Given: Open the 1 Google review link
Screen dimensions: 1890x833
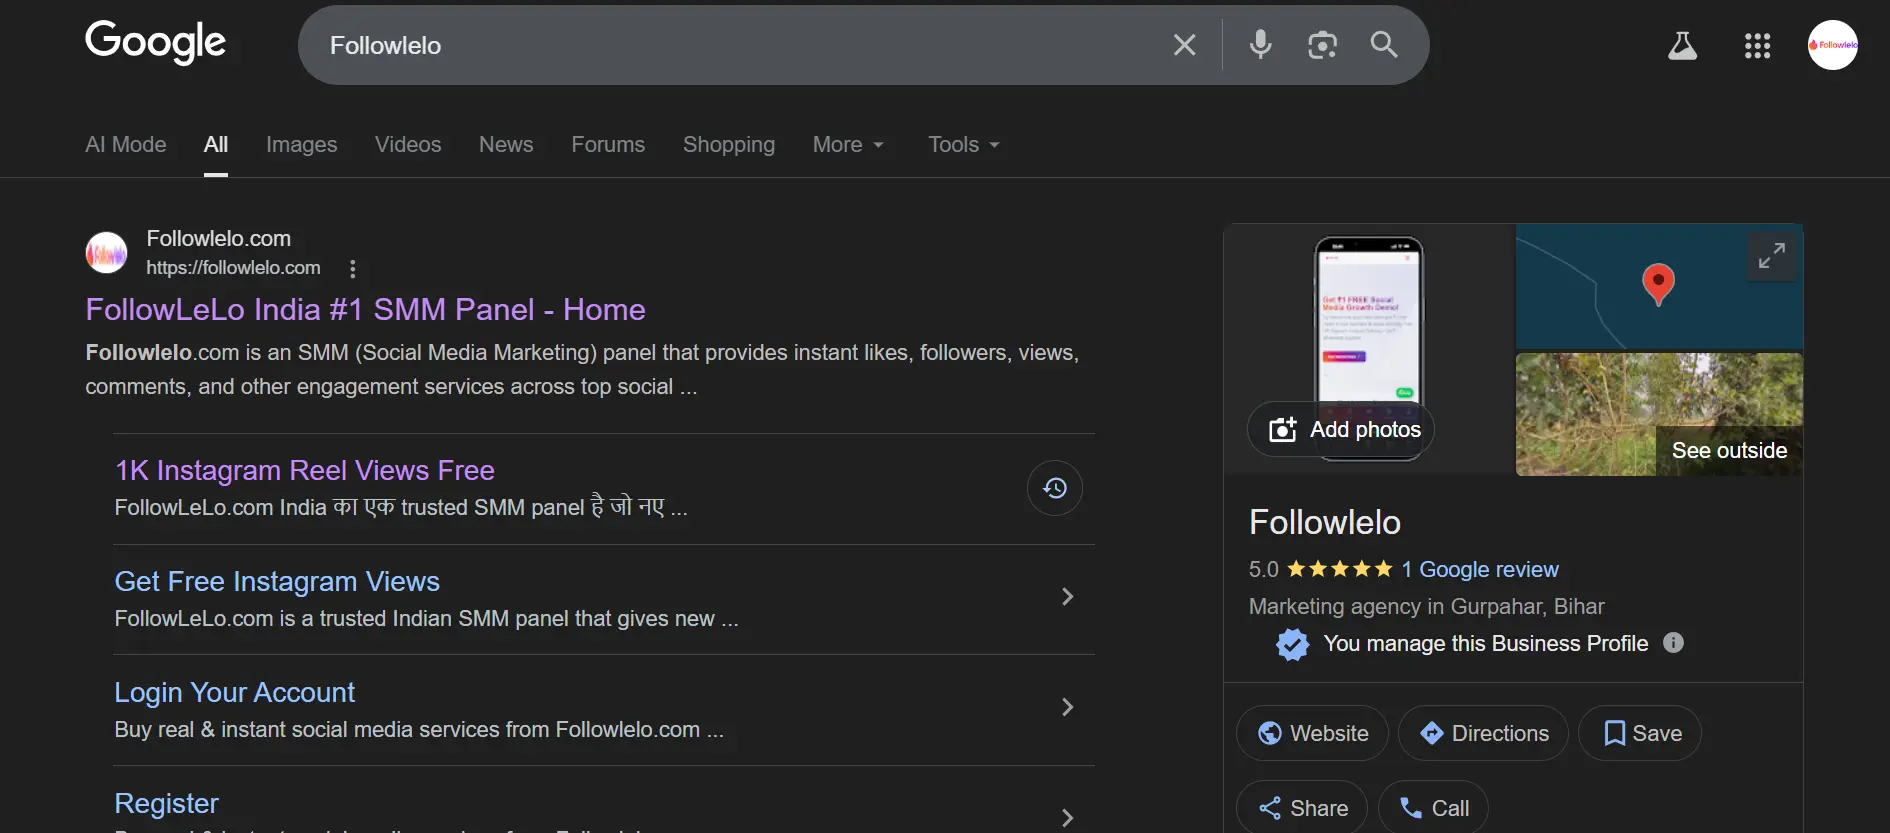Looking at the screenshot, I should pos(1479,569).
